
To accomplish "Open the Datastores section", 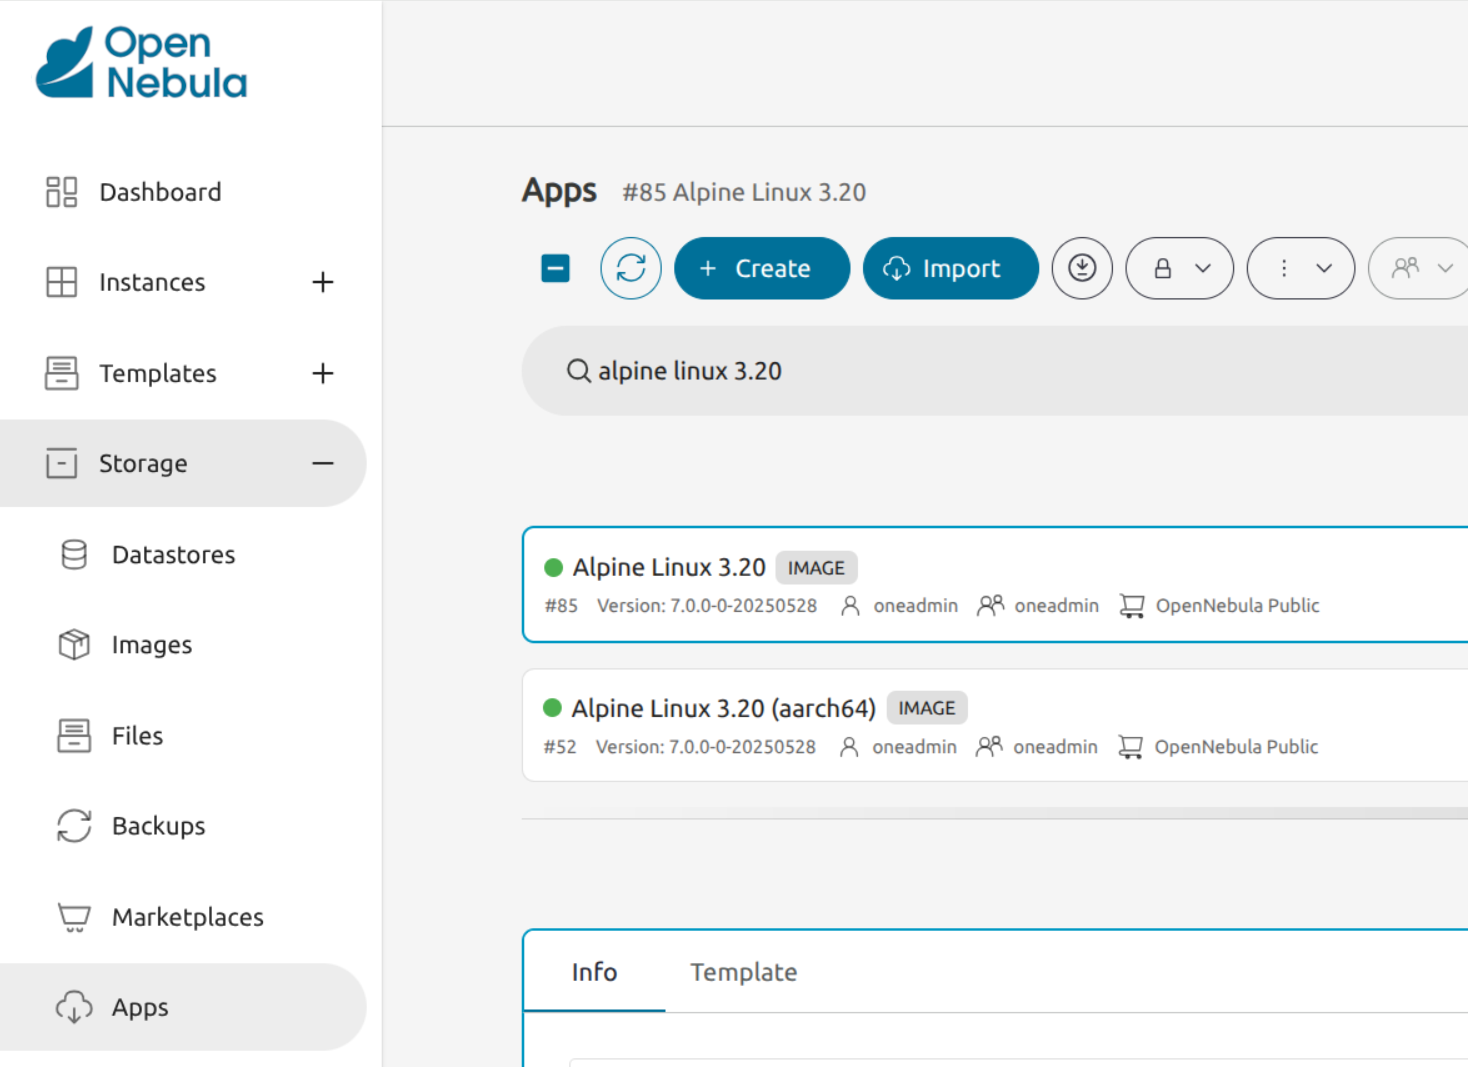I will 173,555.
